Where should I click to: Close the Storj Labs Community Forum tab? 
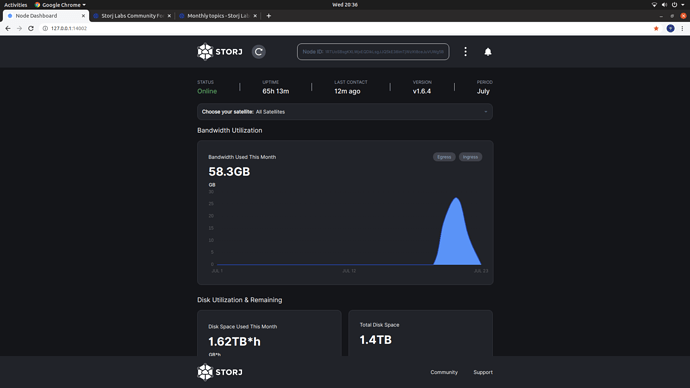169,16
